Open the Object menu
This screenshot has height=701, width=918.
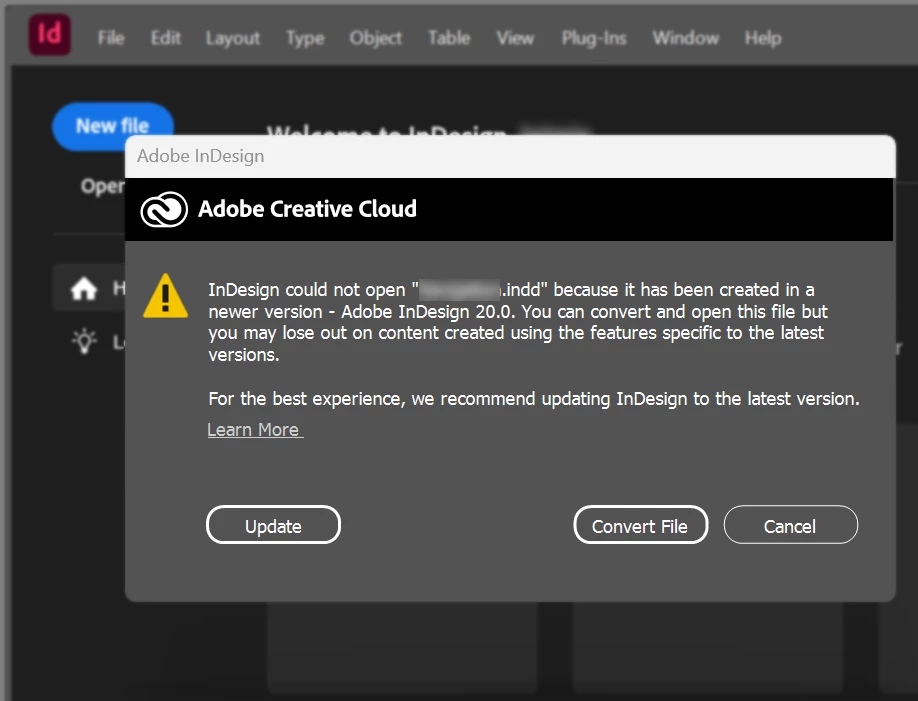click(375, 39)
